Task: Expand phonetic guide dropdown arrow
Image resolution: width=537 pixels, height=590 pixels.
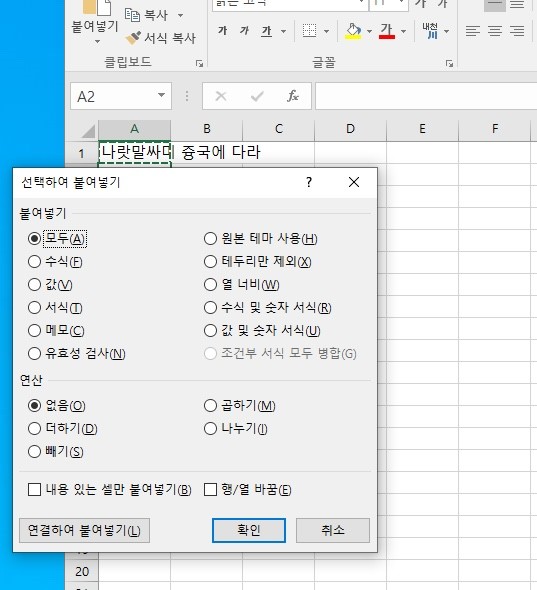Action: 446,31
